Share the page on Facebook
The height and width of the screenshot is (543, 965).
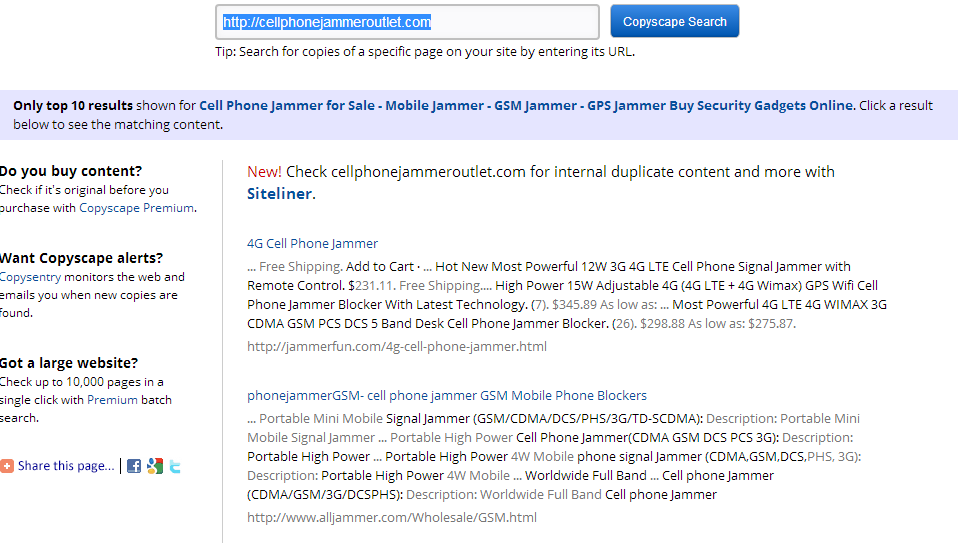pyautogui.click(x=134, y=466)
